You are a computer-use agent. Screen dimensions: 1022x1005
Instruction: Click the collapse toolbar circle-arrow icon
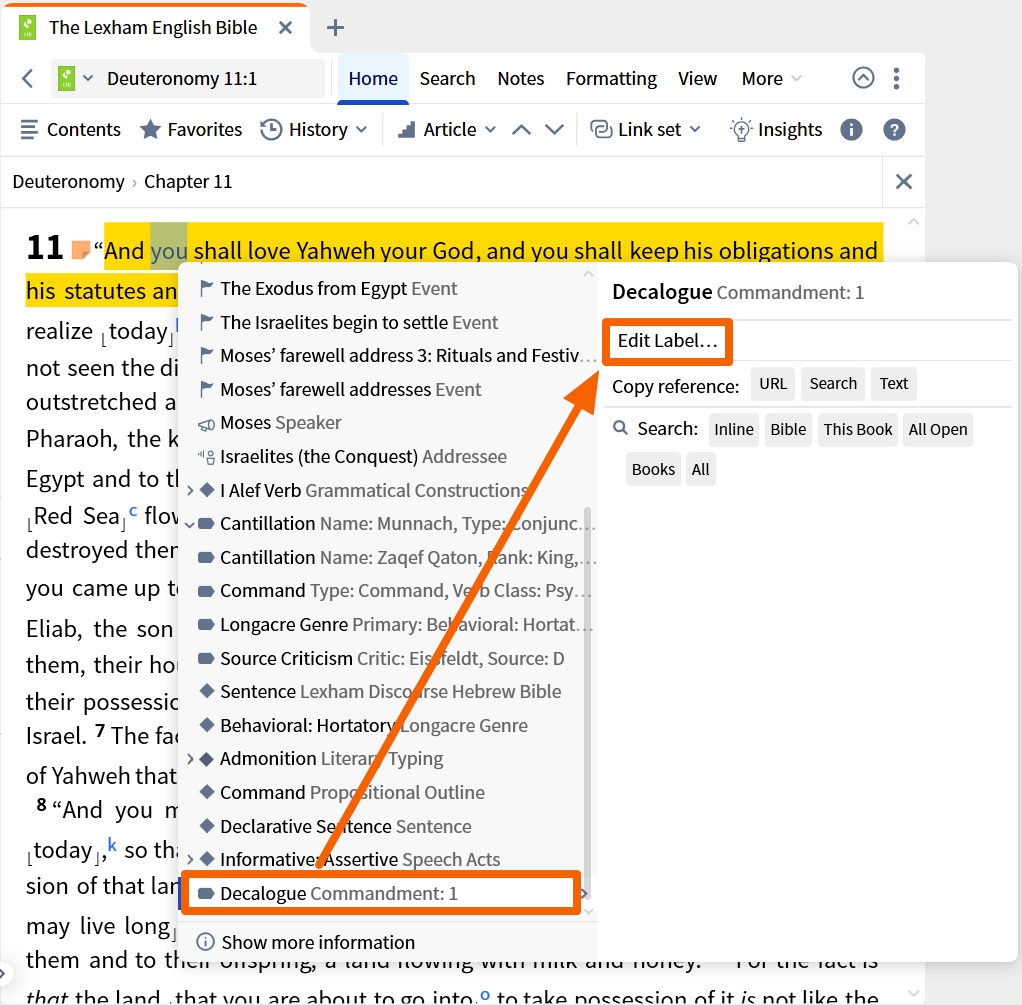tap(863, 78)
